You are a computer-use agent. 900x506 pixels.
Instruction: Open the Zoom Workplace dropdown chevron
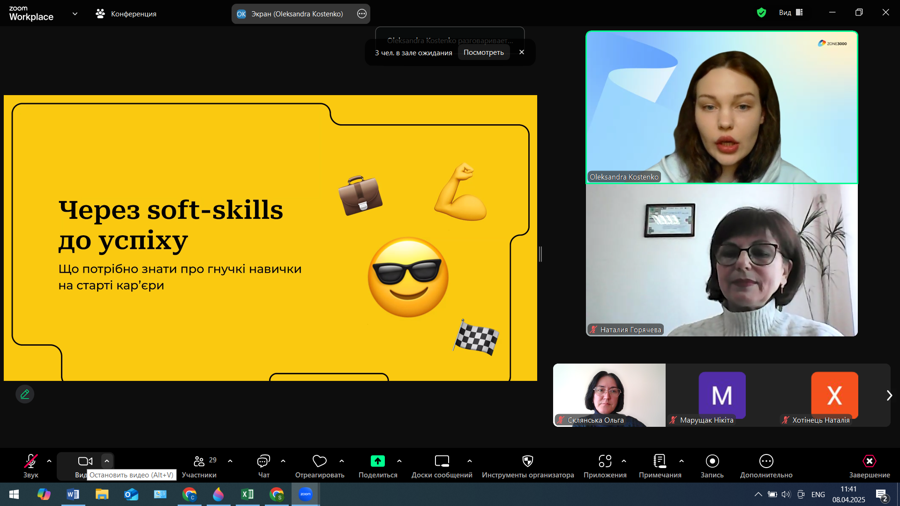click(x=75, y=14)
